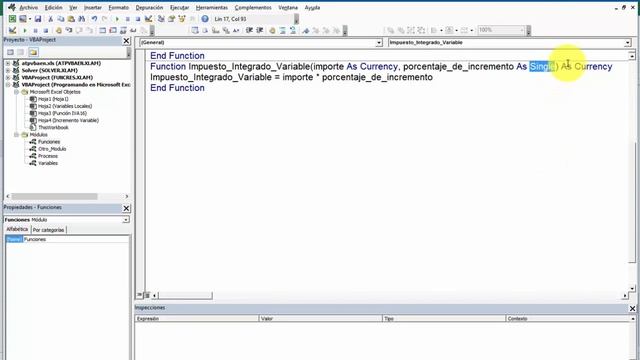Click the Save toolbar icon
Viewport: 640px width, 360px height.
click(x=38, y=19)
